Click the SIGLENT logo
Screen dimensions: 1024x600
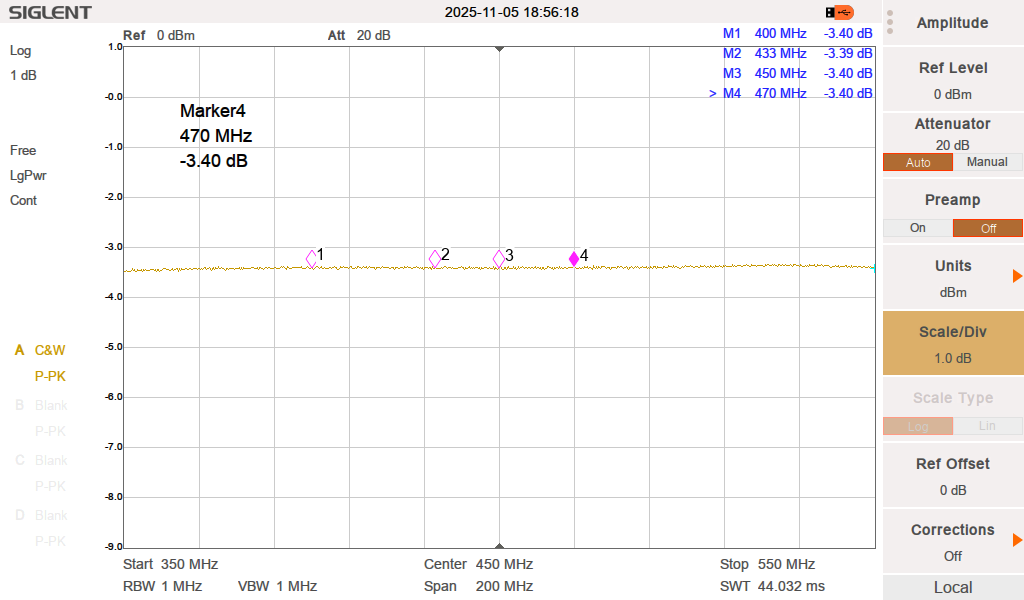tap(50, 13)
